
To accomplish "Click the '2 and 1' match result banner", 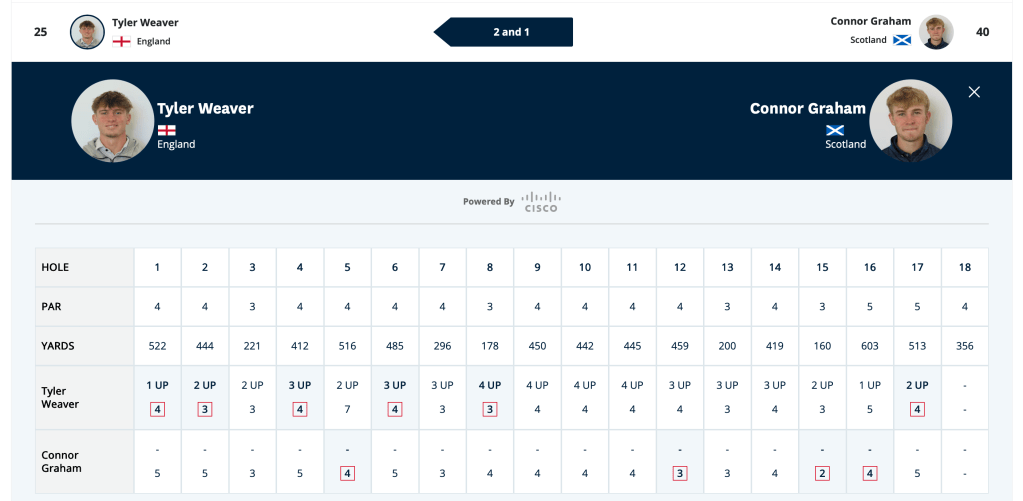I will click(x=511, y=32).
